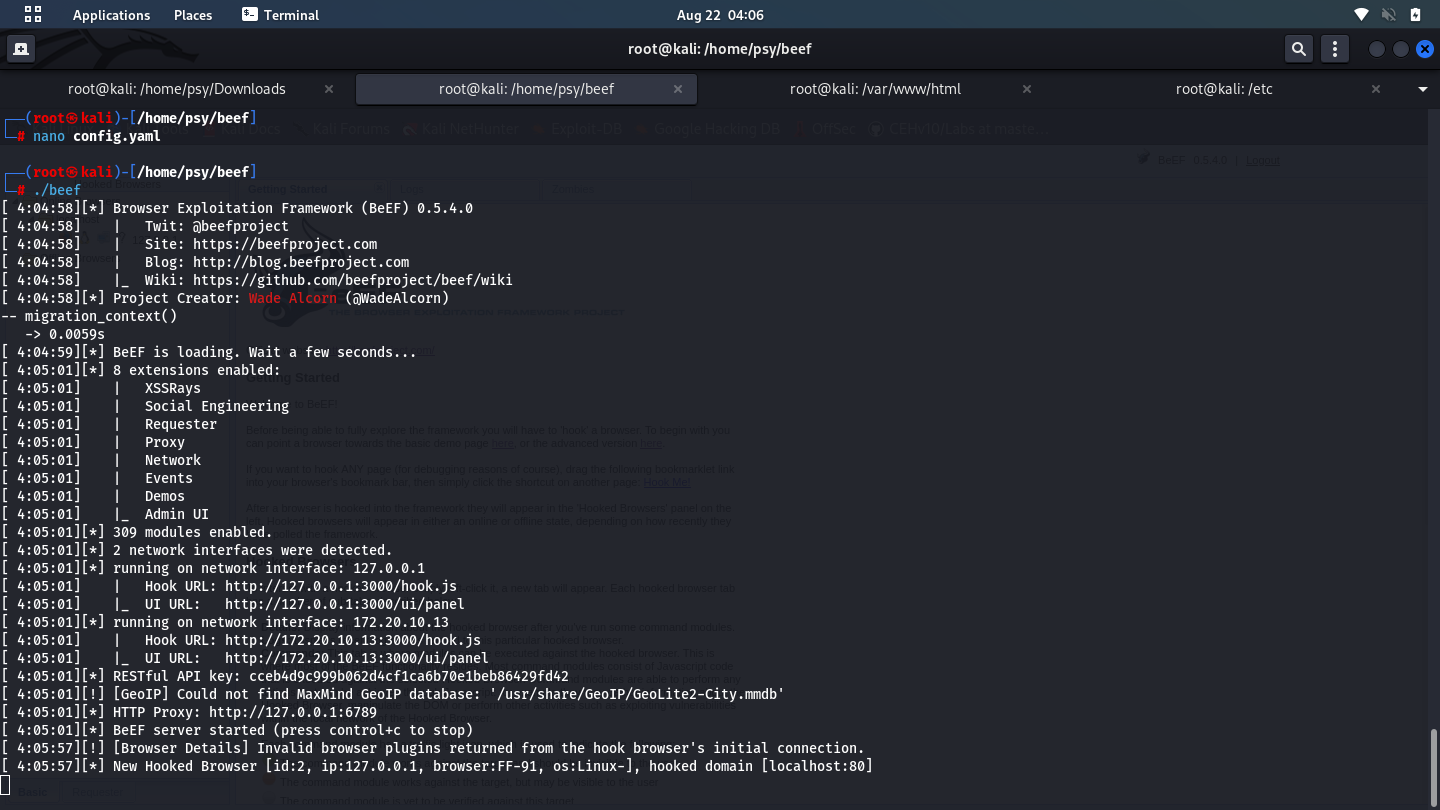Close the /etc terminal tab
Image resolution: width=1440 pixels, height=810 pixels.
pos(1376,89)
